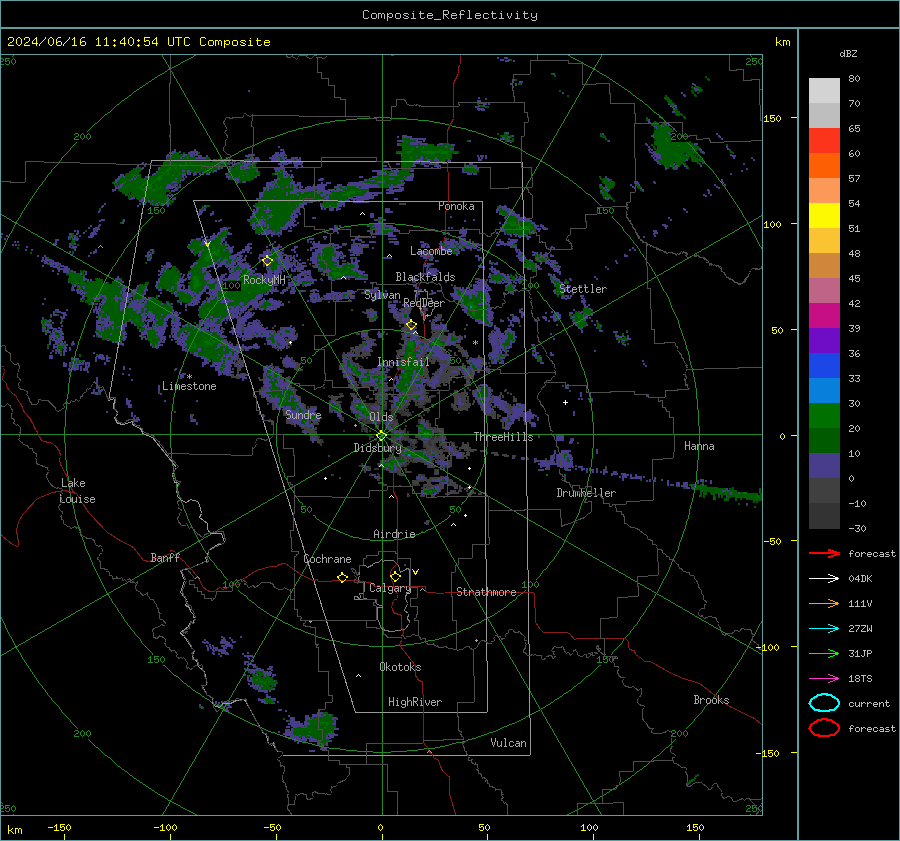900x841 pixels.
Task: Click the magenta 18TS arrow legend icon
Action: coord(824,679)
